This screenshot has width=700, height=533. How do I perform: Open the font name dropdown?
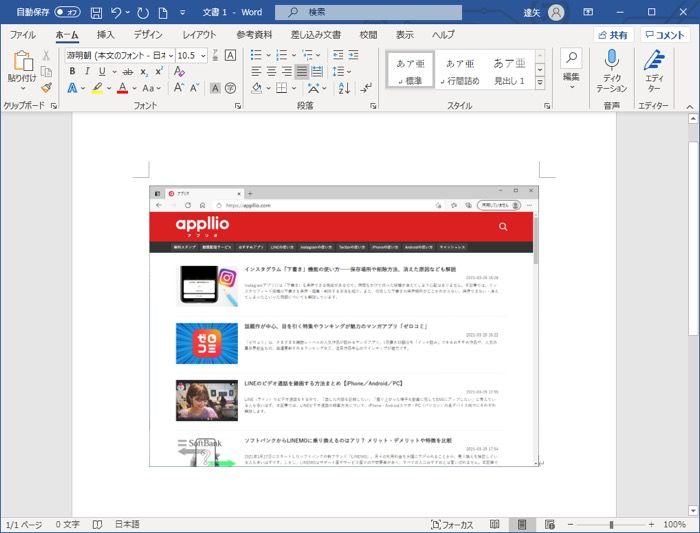click(x=171, y=55)
